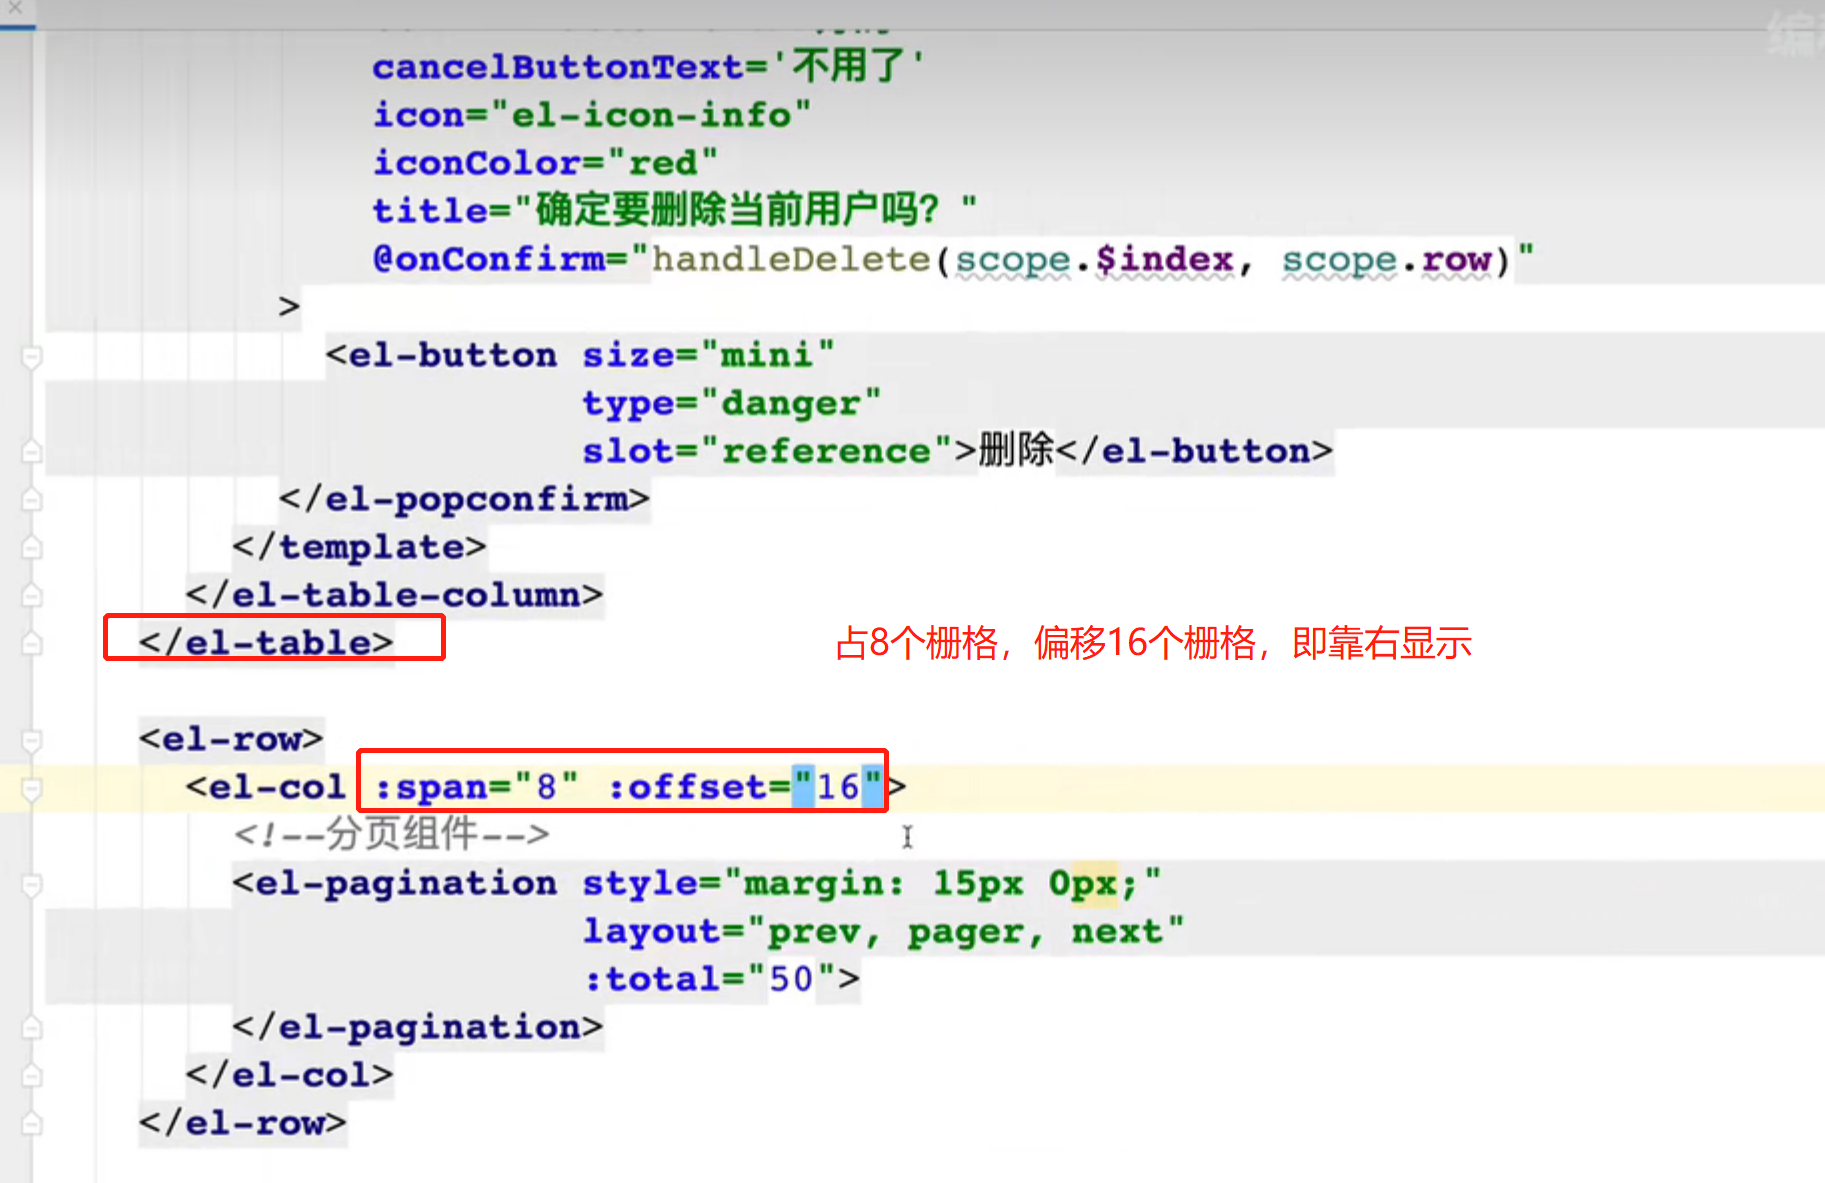Click the style attribute on el-pagination
1825x1183 pixels.
coord(640,883)
